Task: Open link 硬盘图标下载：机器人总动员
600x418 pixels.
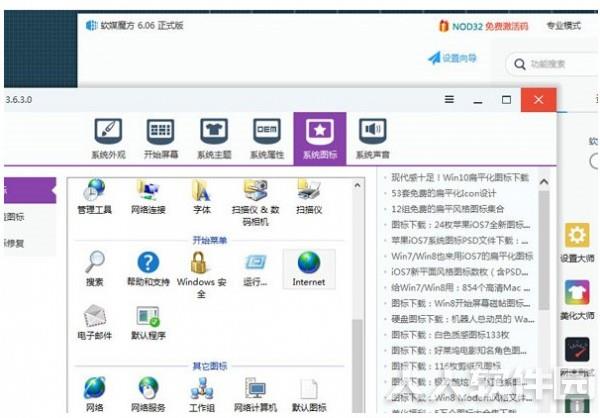Action: tap(463, 319)
